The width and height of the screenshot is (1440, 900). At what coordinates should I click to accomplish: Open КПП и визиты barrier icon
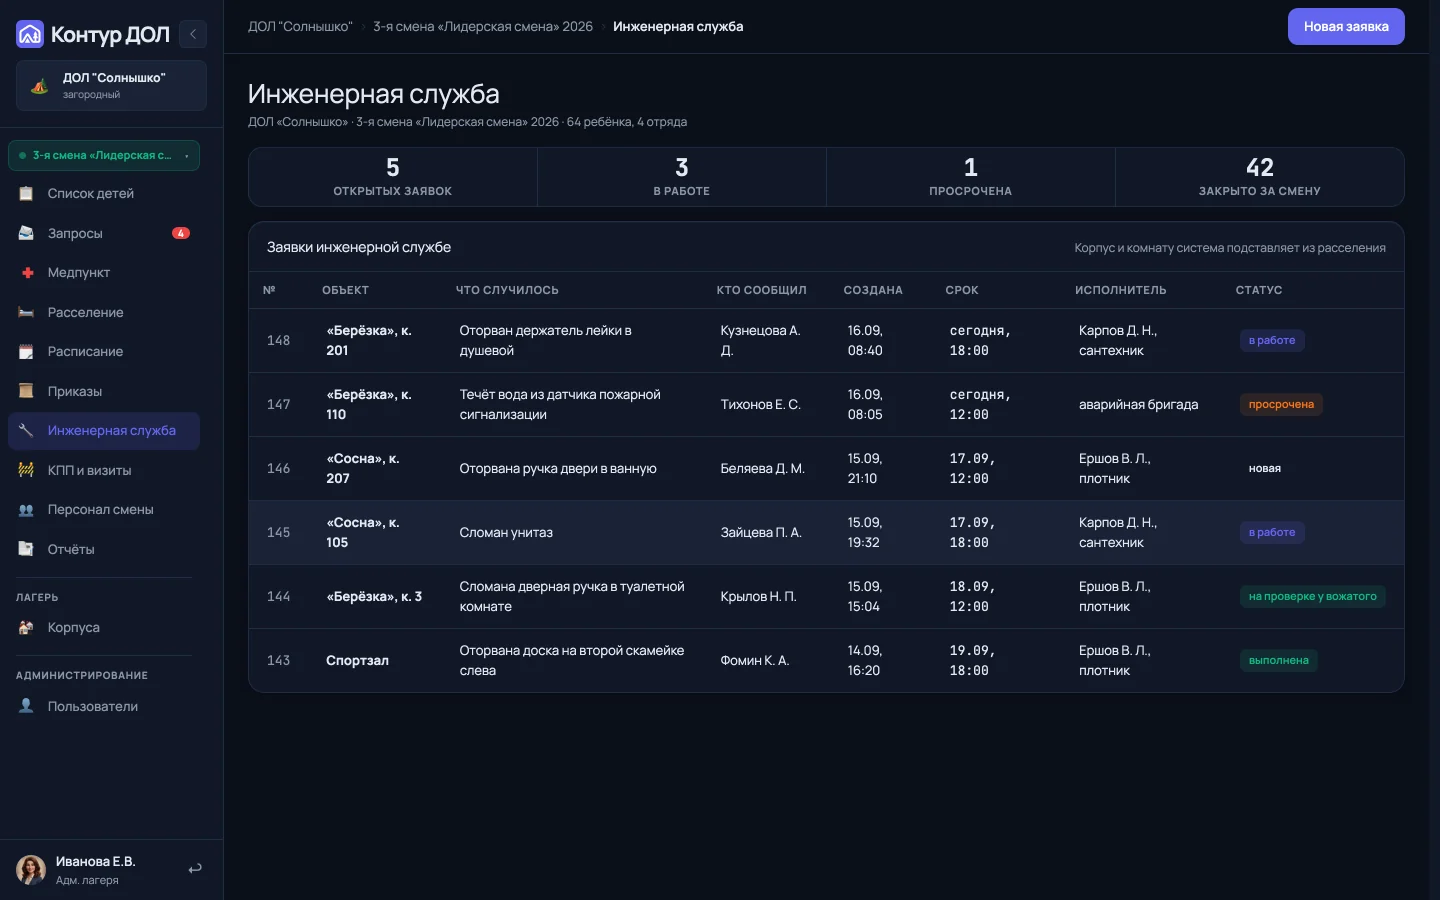coord(26,470)
